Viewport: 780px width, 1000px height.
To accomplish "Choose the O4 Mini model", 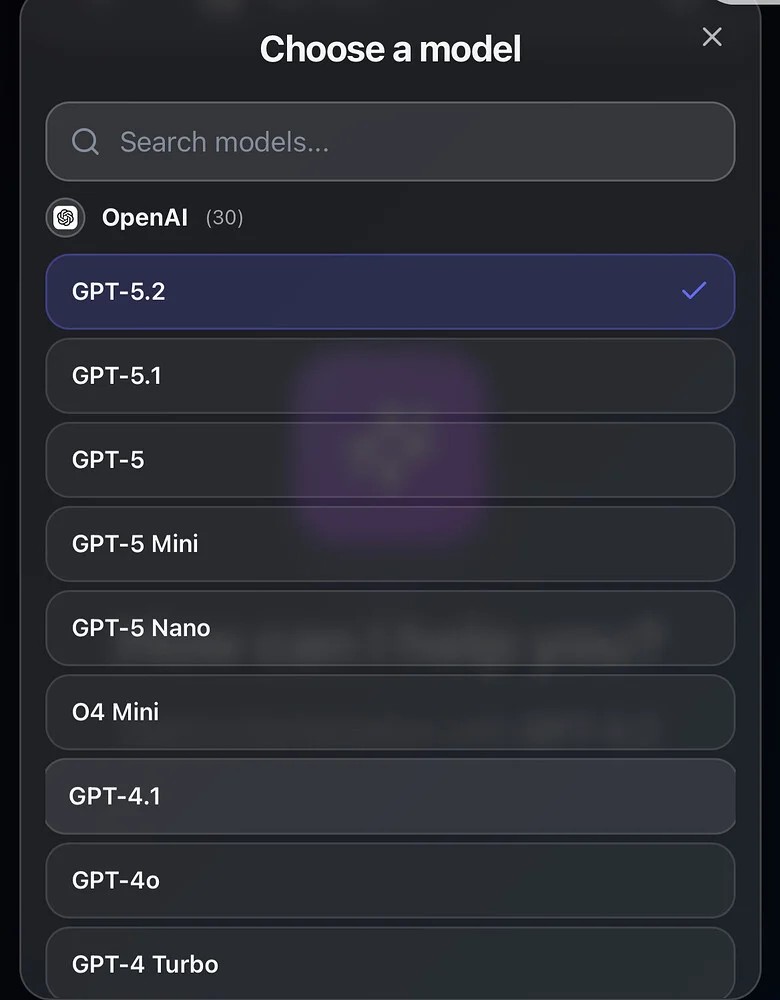I will click(x=390, y=712).
